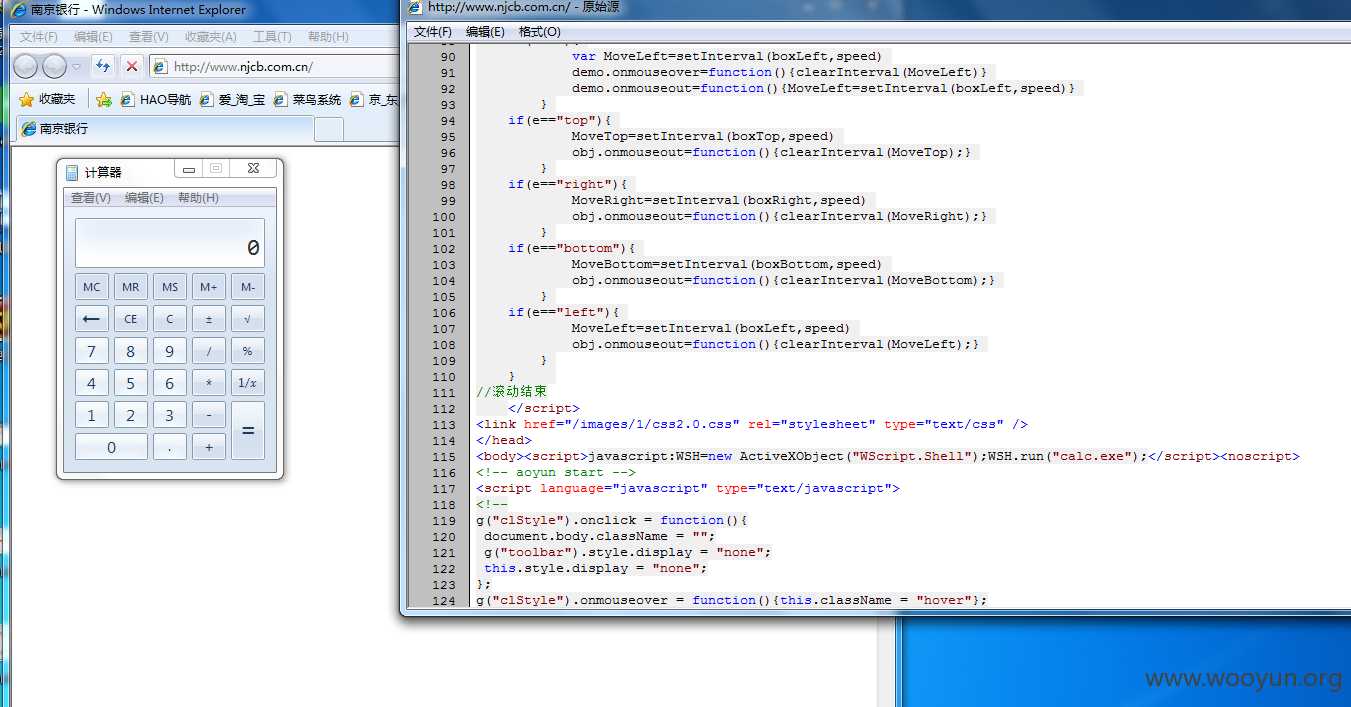Click the calculator decimal point button
Screen dimensions: 1351x707
click(170, 447)
